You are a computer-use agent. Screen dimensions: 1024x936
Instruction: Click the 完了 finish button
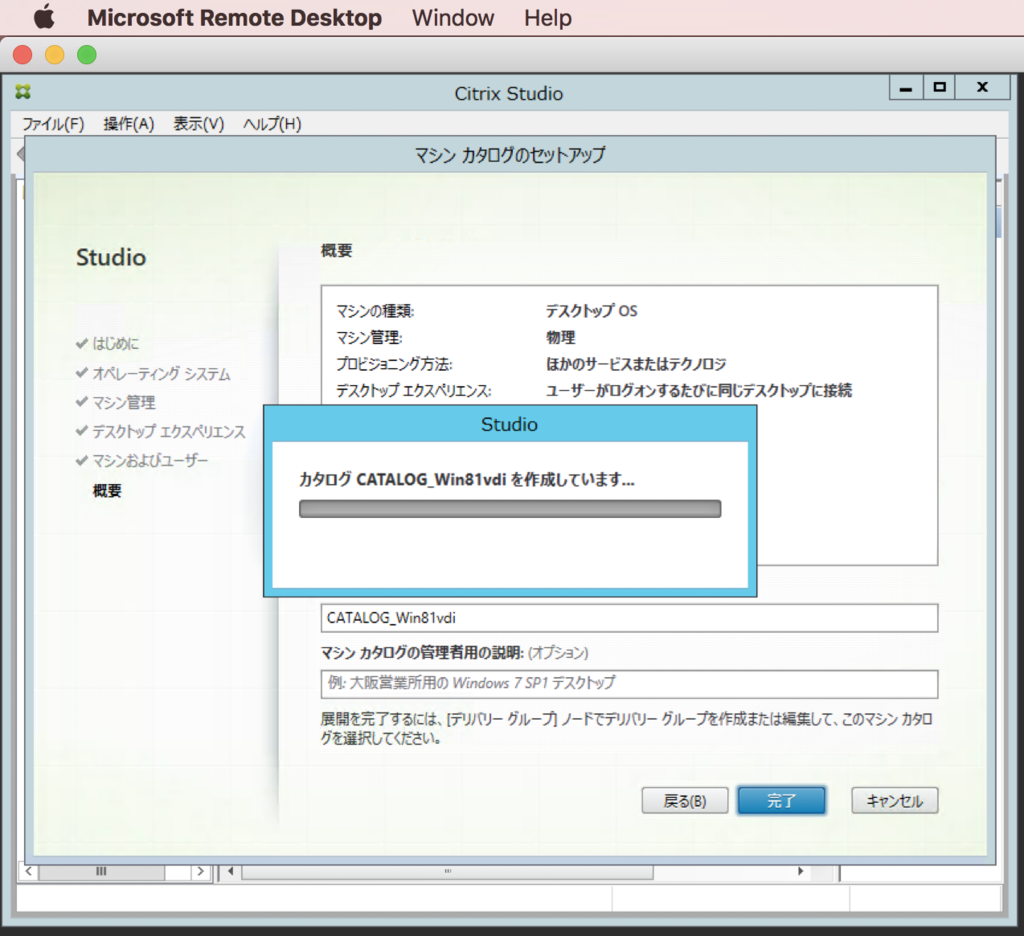(781, 800)
